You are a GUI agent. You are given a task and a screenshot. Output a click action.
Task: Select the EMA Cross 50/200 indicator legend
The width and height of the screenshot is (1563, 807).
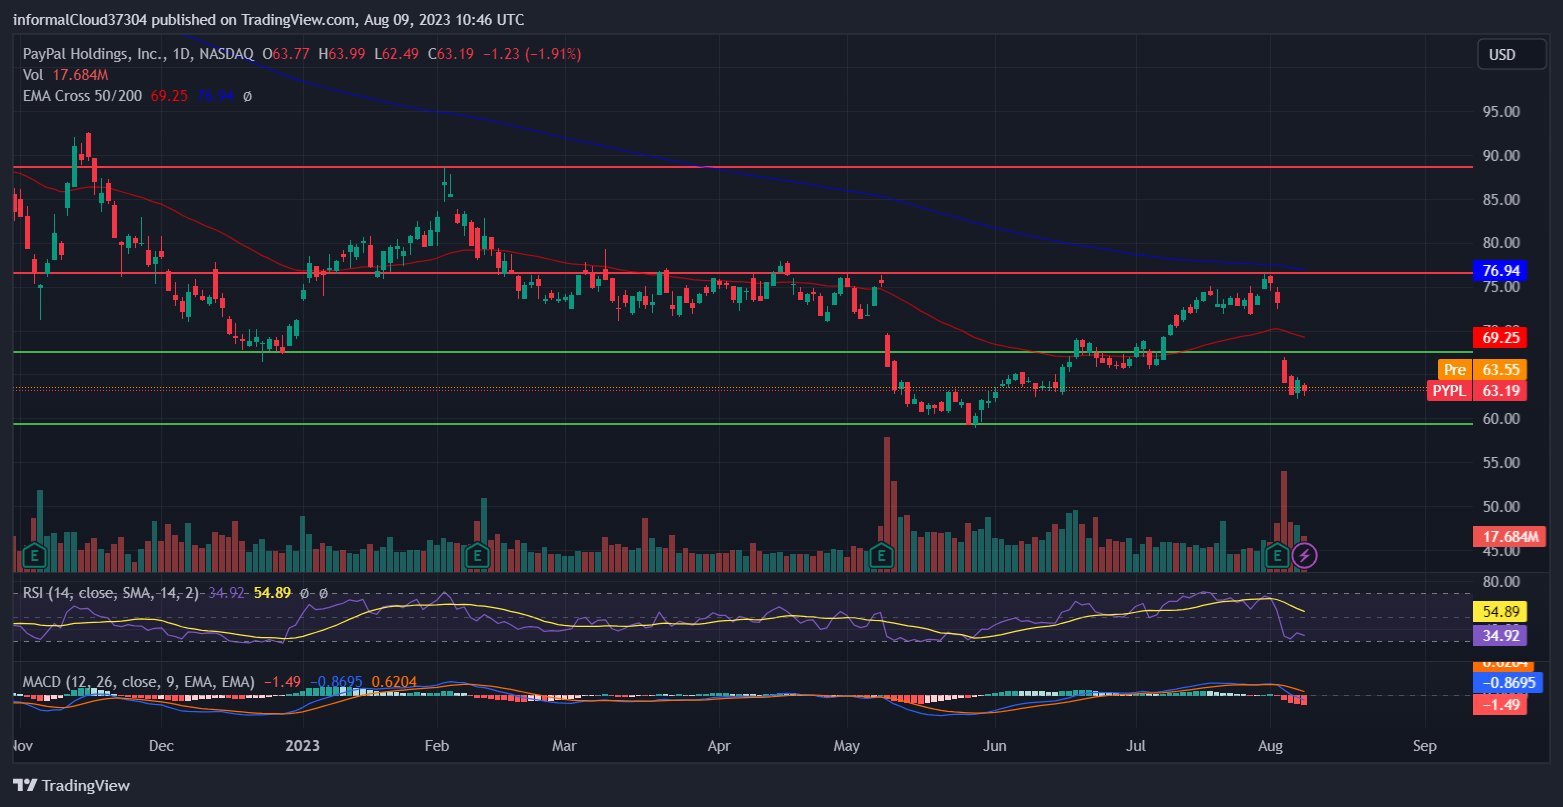(84, 96)
